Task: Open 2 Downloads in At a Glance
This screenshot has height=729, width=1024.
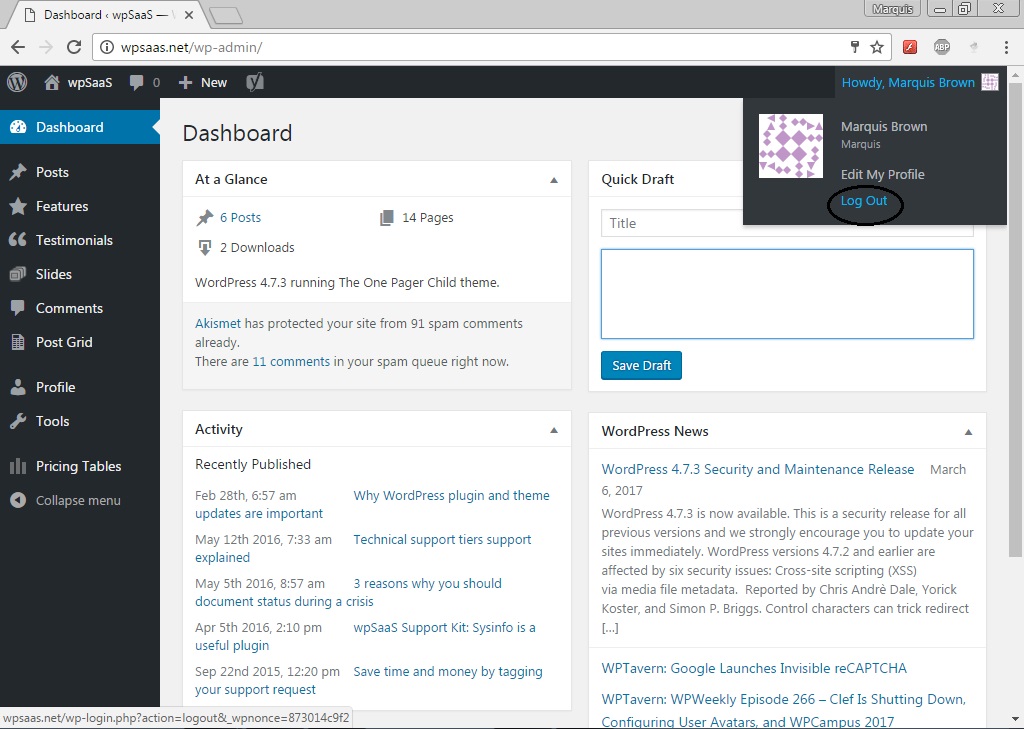Action: [x=257, y=248]
